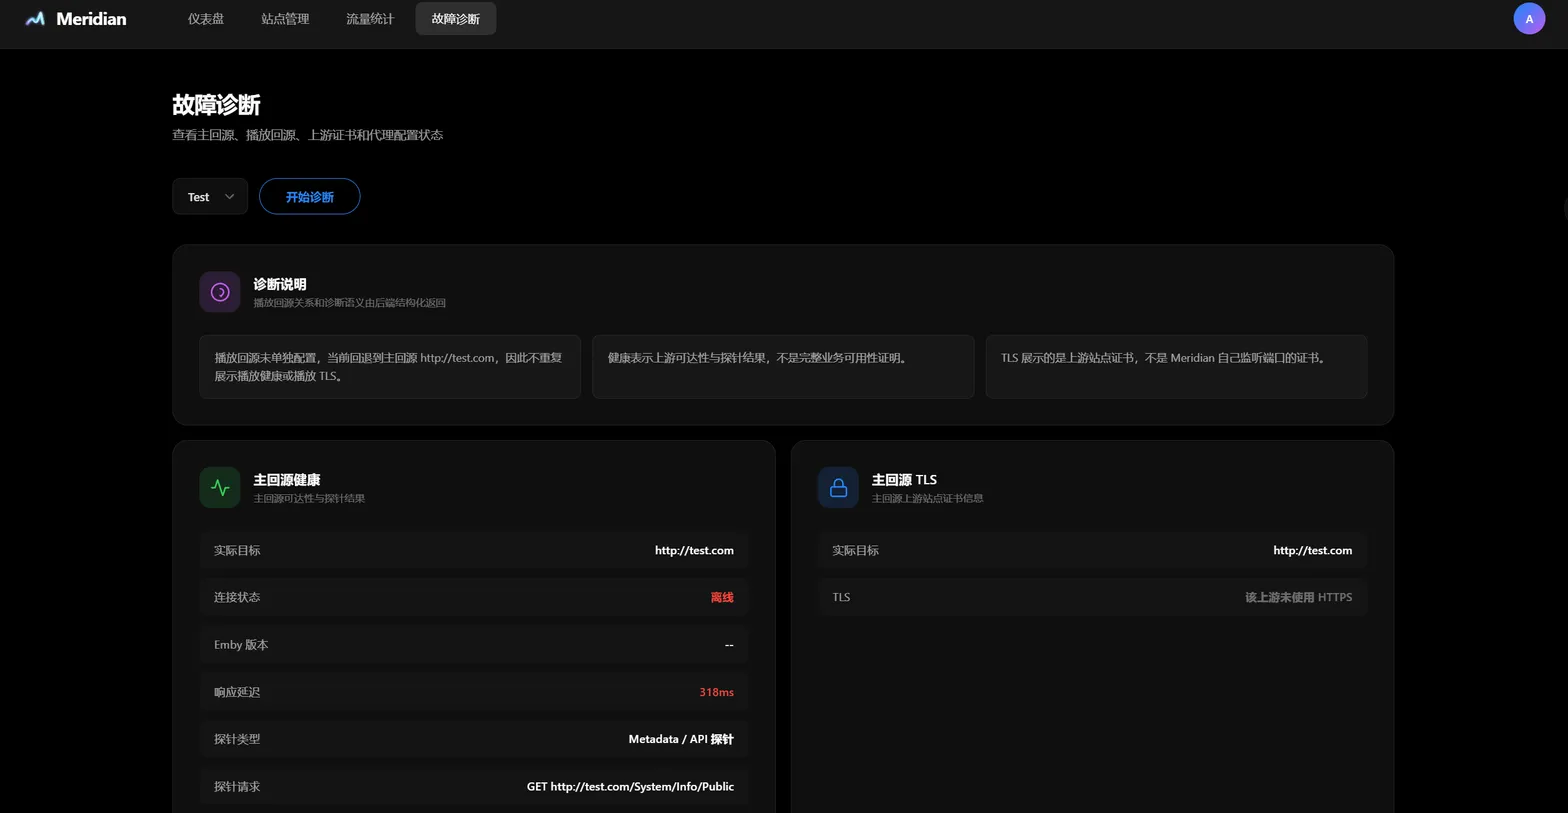
Task: Go to 流量统计 tab
Action: pos(370,19)
